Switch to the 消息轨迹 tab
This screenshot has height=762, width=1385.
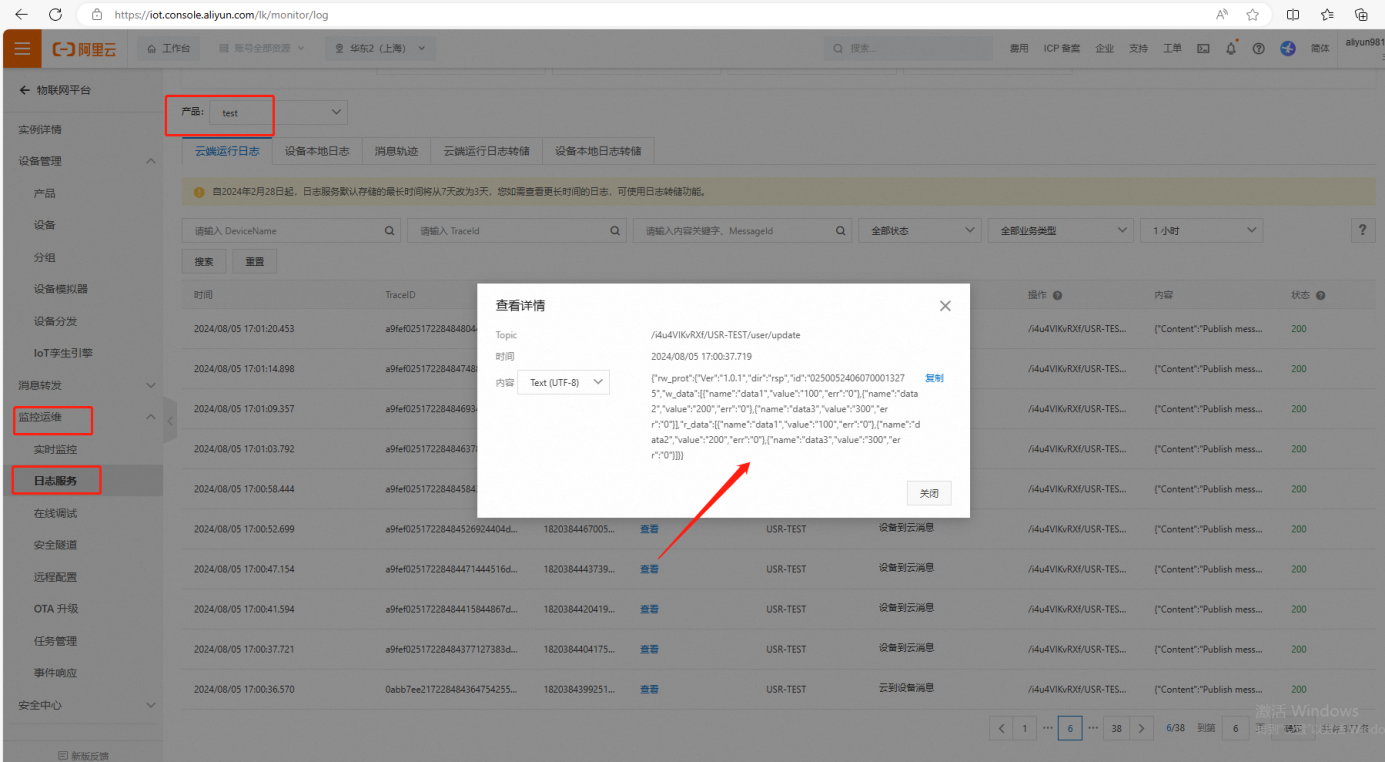click(x=396, y=151)
